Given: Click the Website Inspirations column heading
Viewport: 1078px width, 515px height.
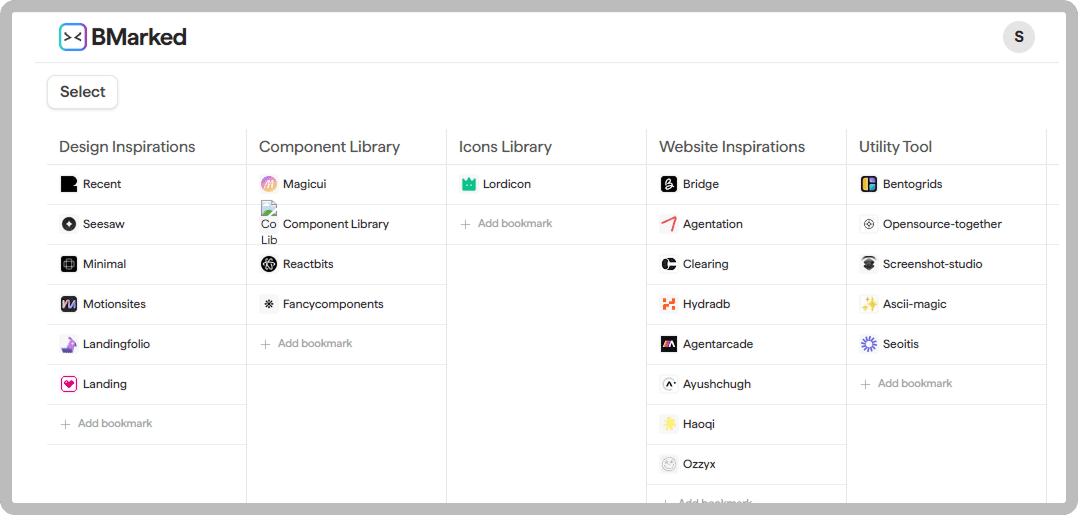Looking at the screenshot, I should [732, 147].
